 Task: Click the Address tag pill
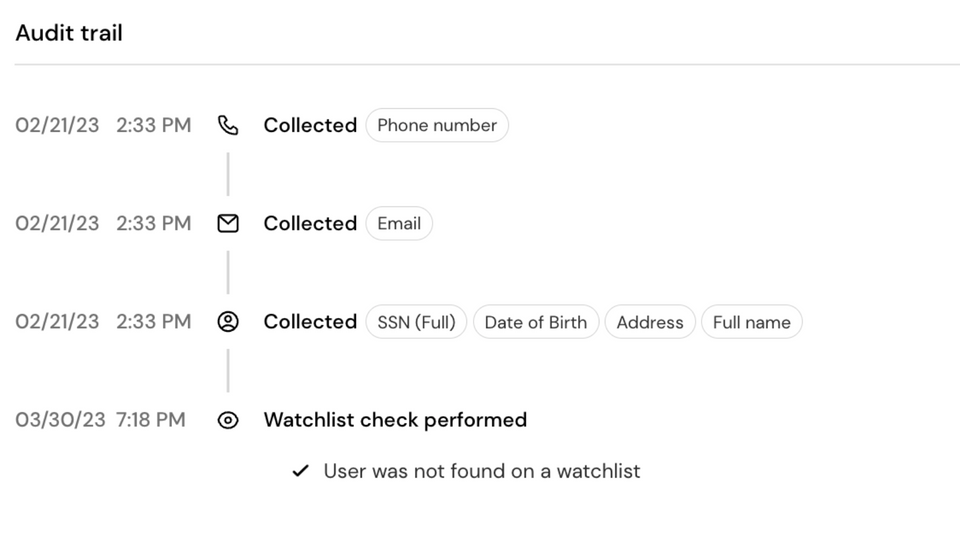click(x=650, y=322)
